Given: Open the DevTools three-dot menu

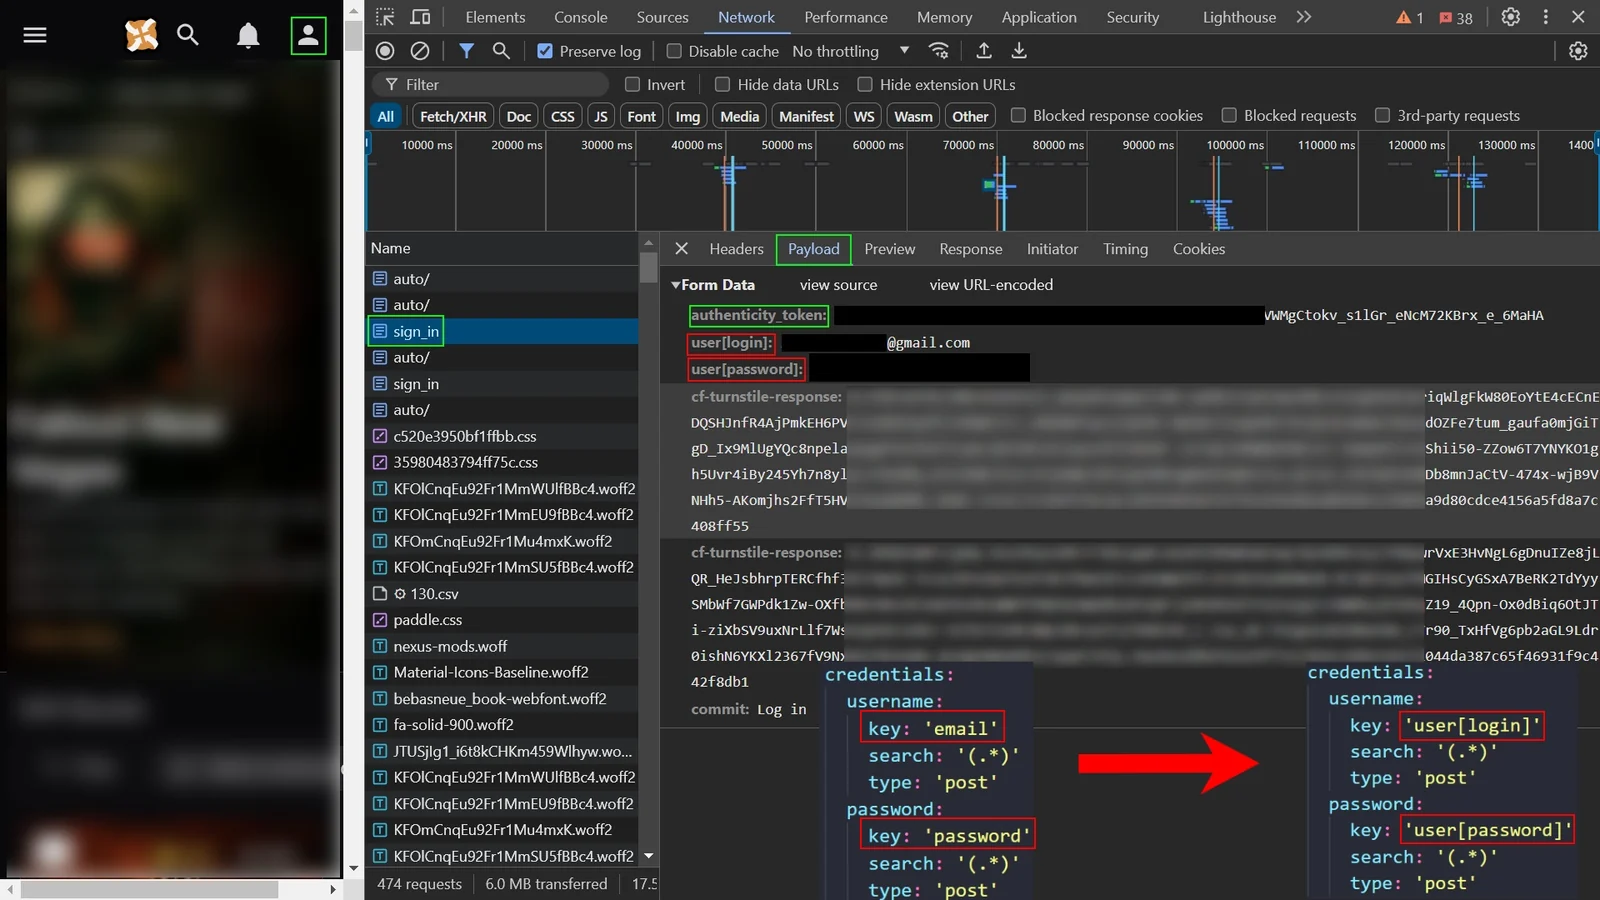Looking at the screenshot, I should (x=1546, y=17).
